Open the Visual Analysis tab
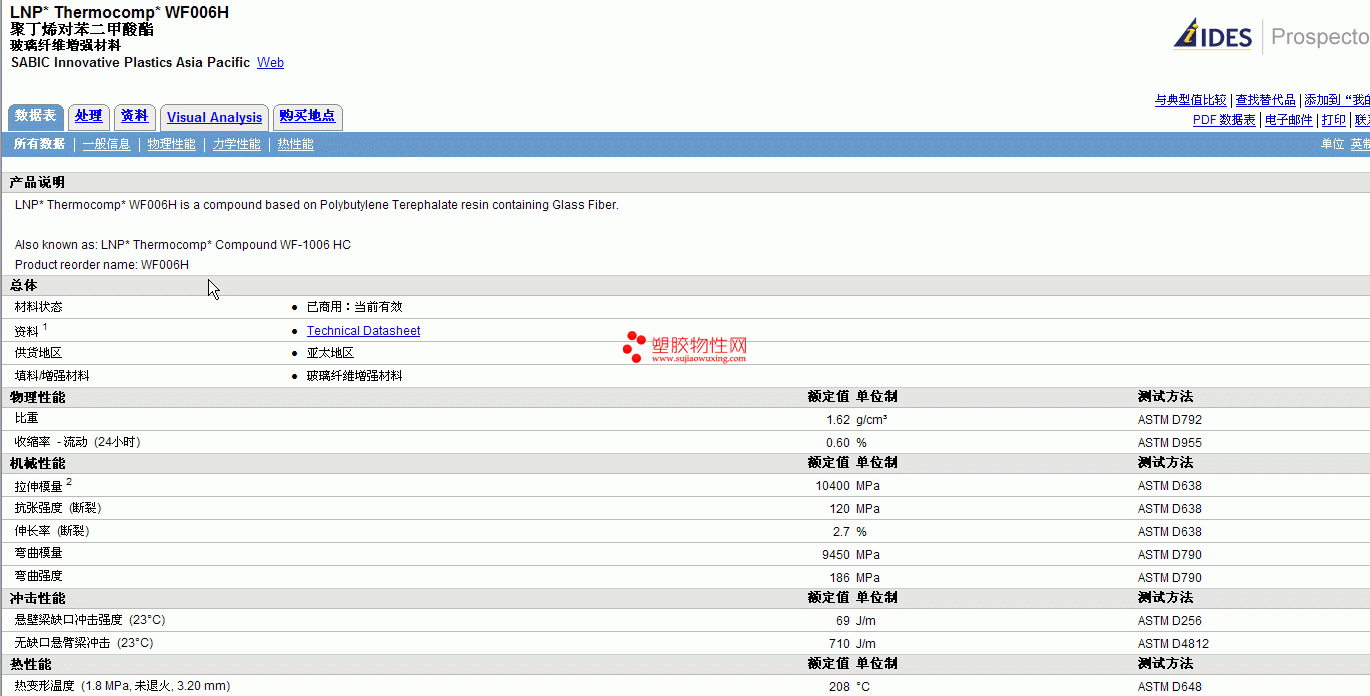Image resolution: width=1370 pixels, height=696 pixels. pos(214,117)
